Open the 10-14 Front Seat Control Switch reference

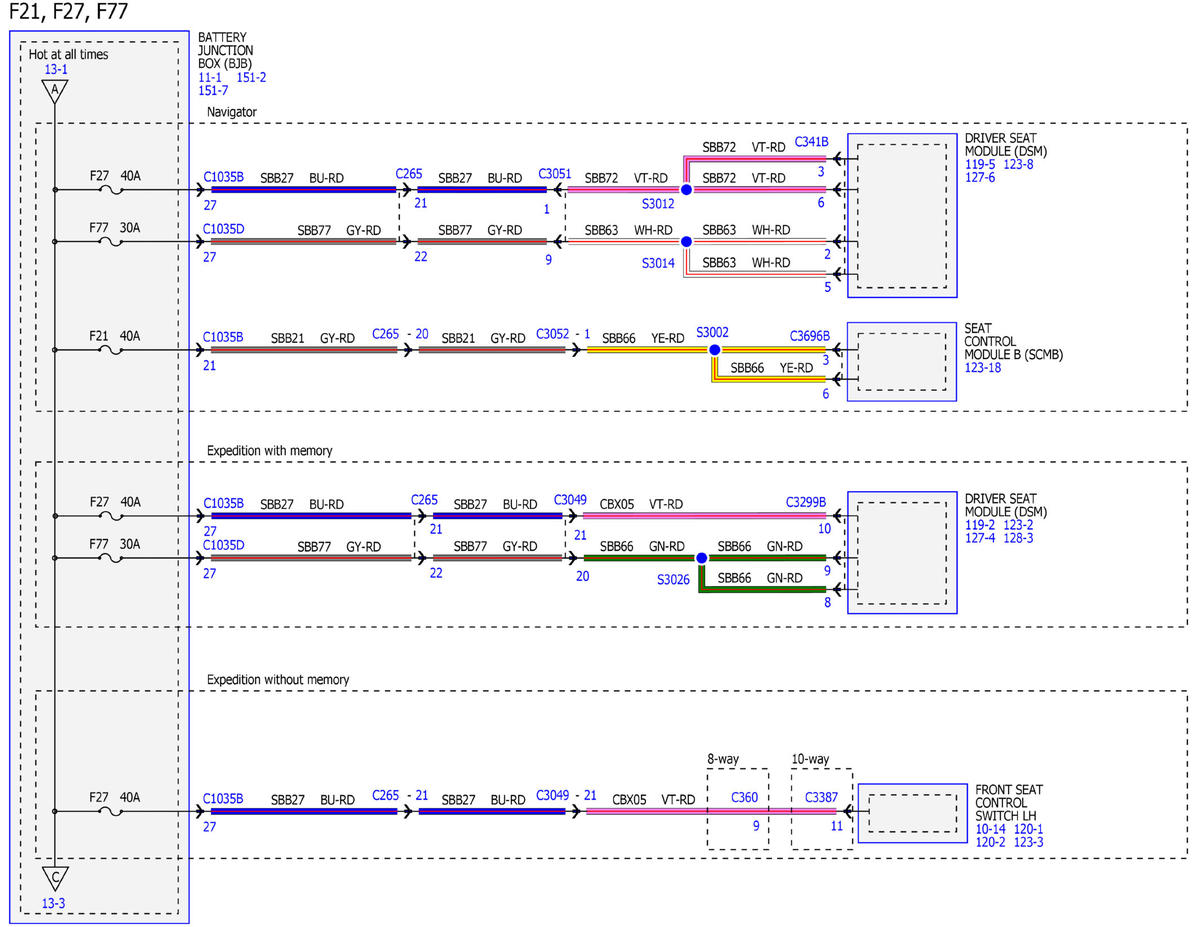(991, 828)
